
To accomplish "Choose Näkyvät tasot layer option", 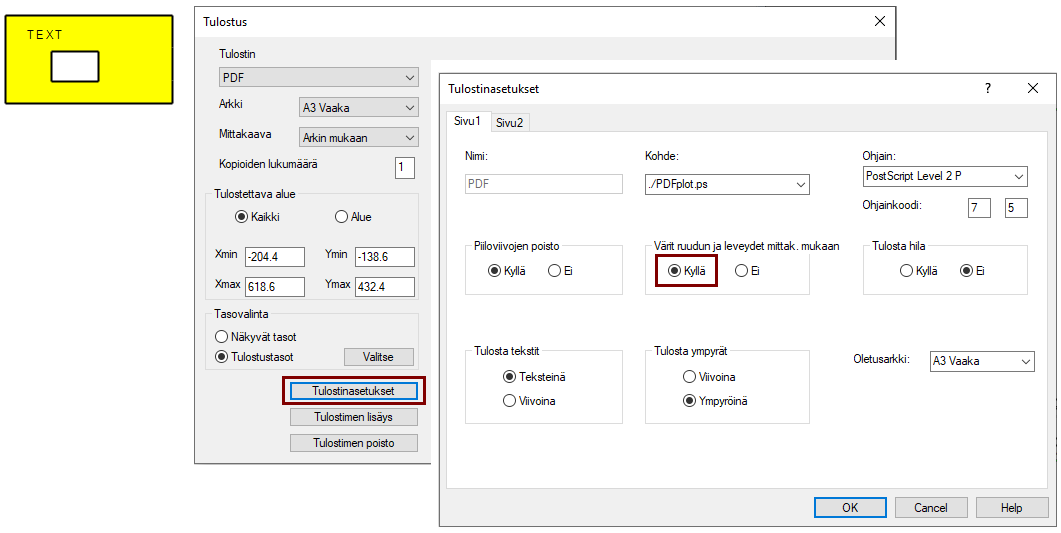I will point(222,337).
